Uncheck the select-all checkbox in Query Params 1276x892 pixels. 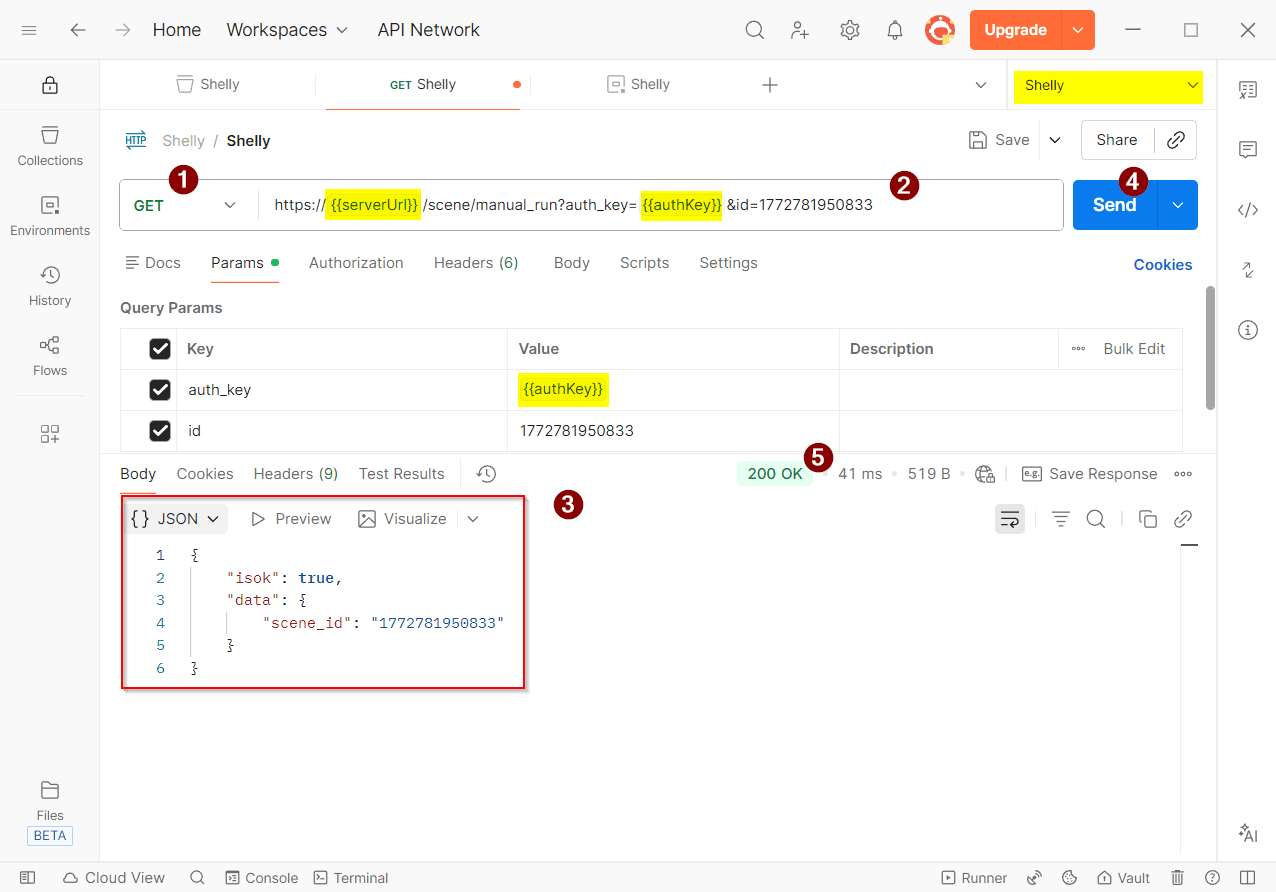pyautogui.click(x=160, y=348)
